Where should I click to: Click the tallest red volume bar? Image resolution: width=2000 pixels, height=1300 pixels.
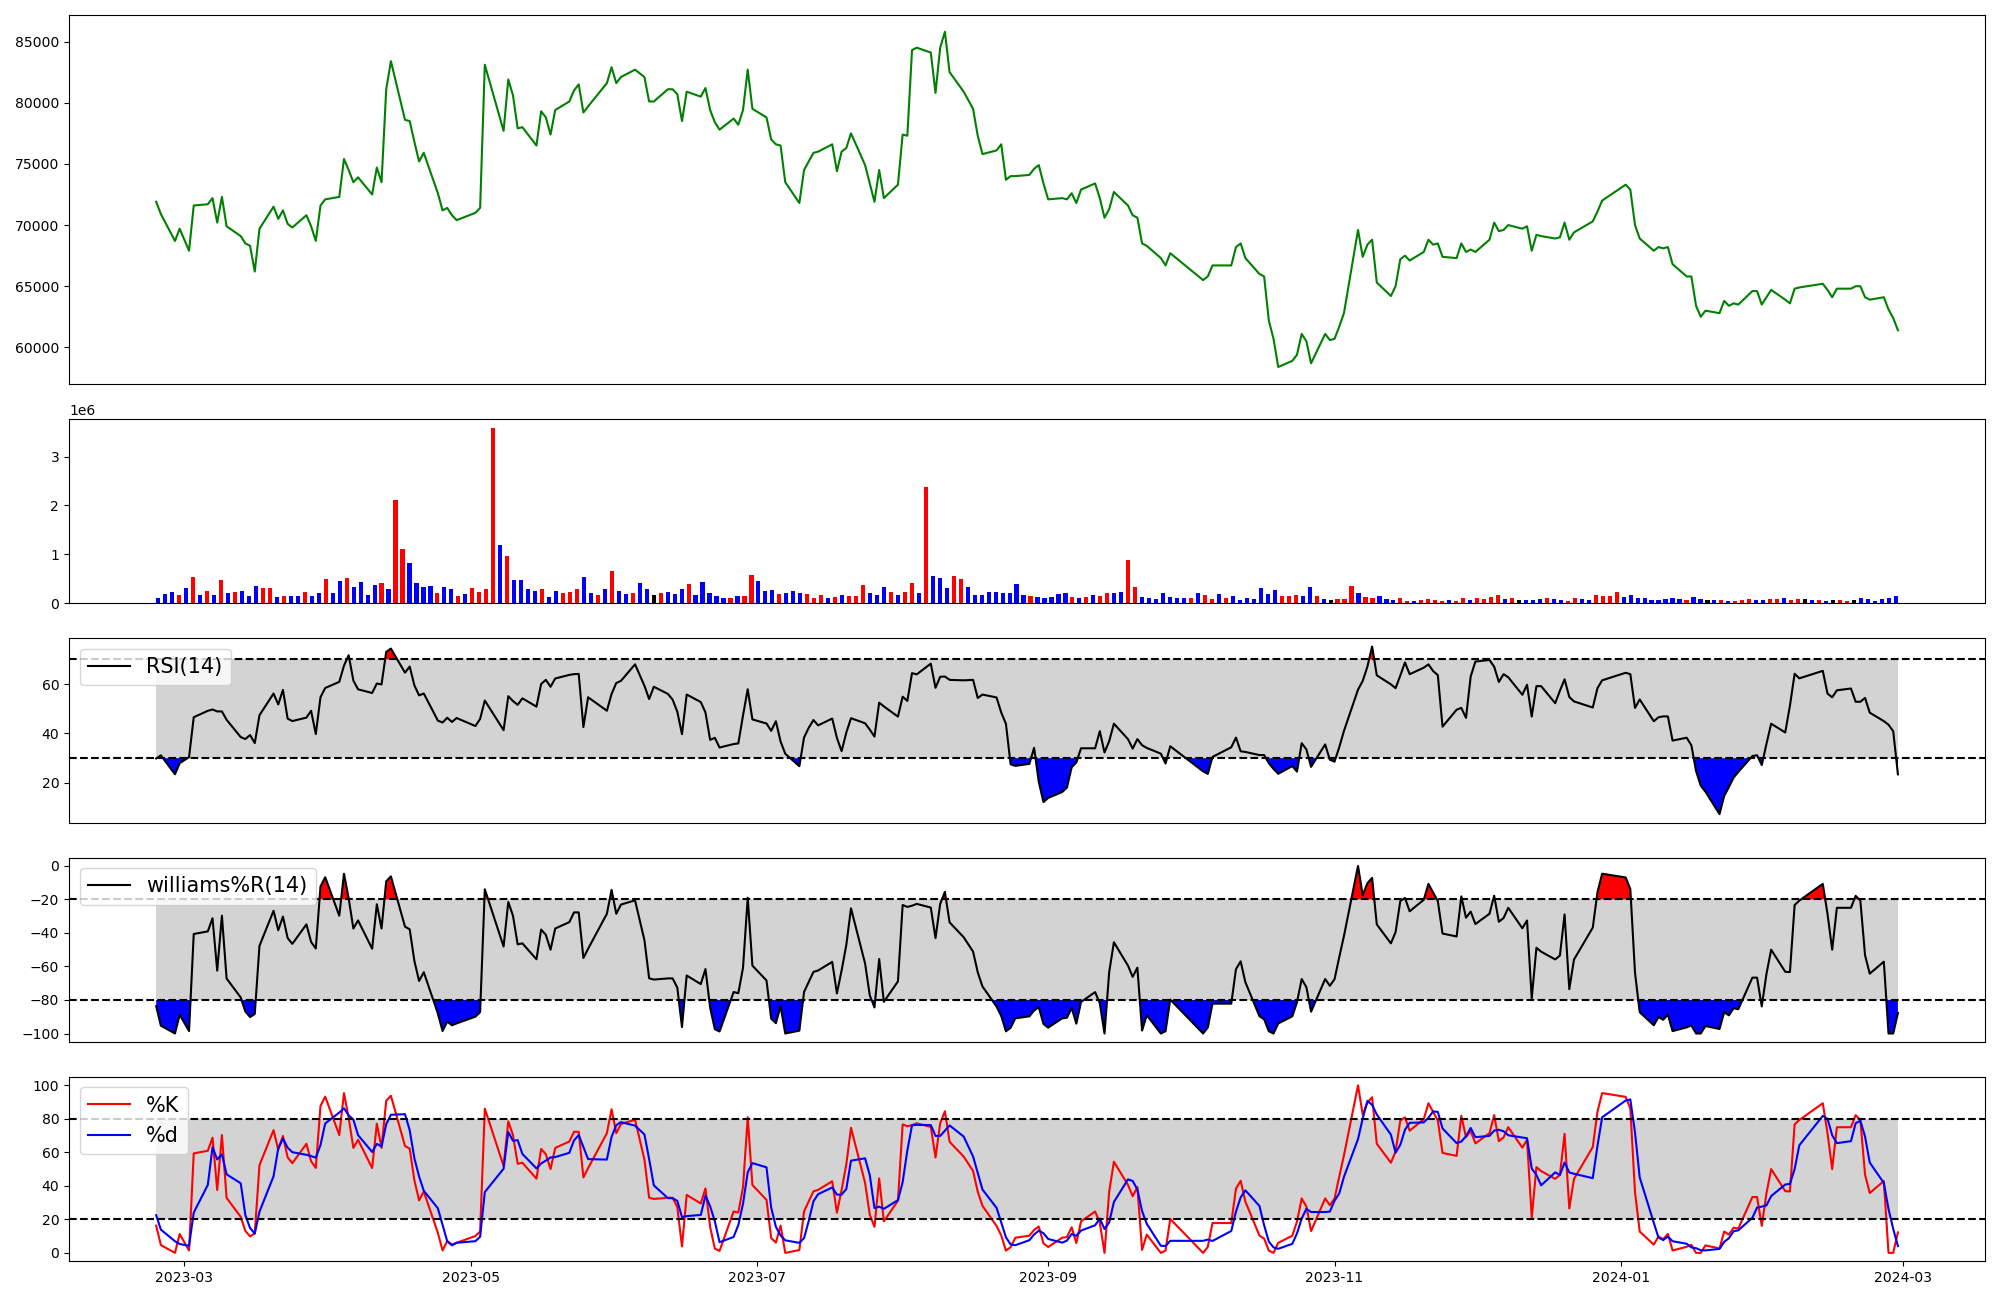tap(493, 515)
